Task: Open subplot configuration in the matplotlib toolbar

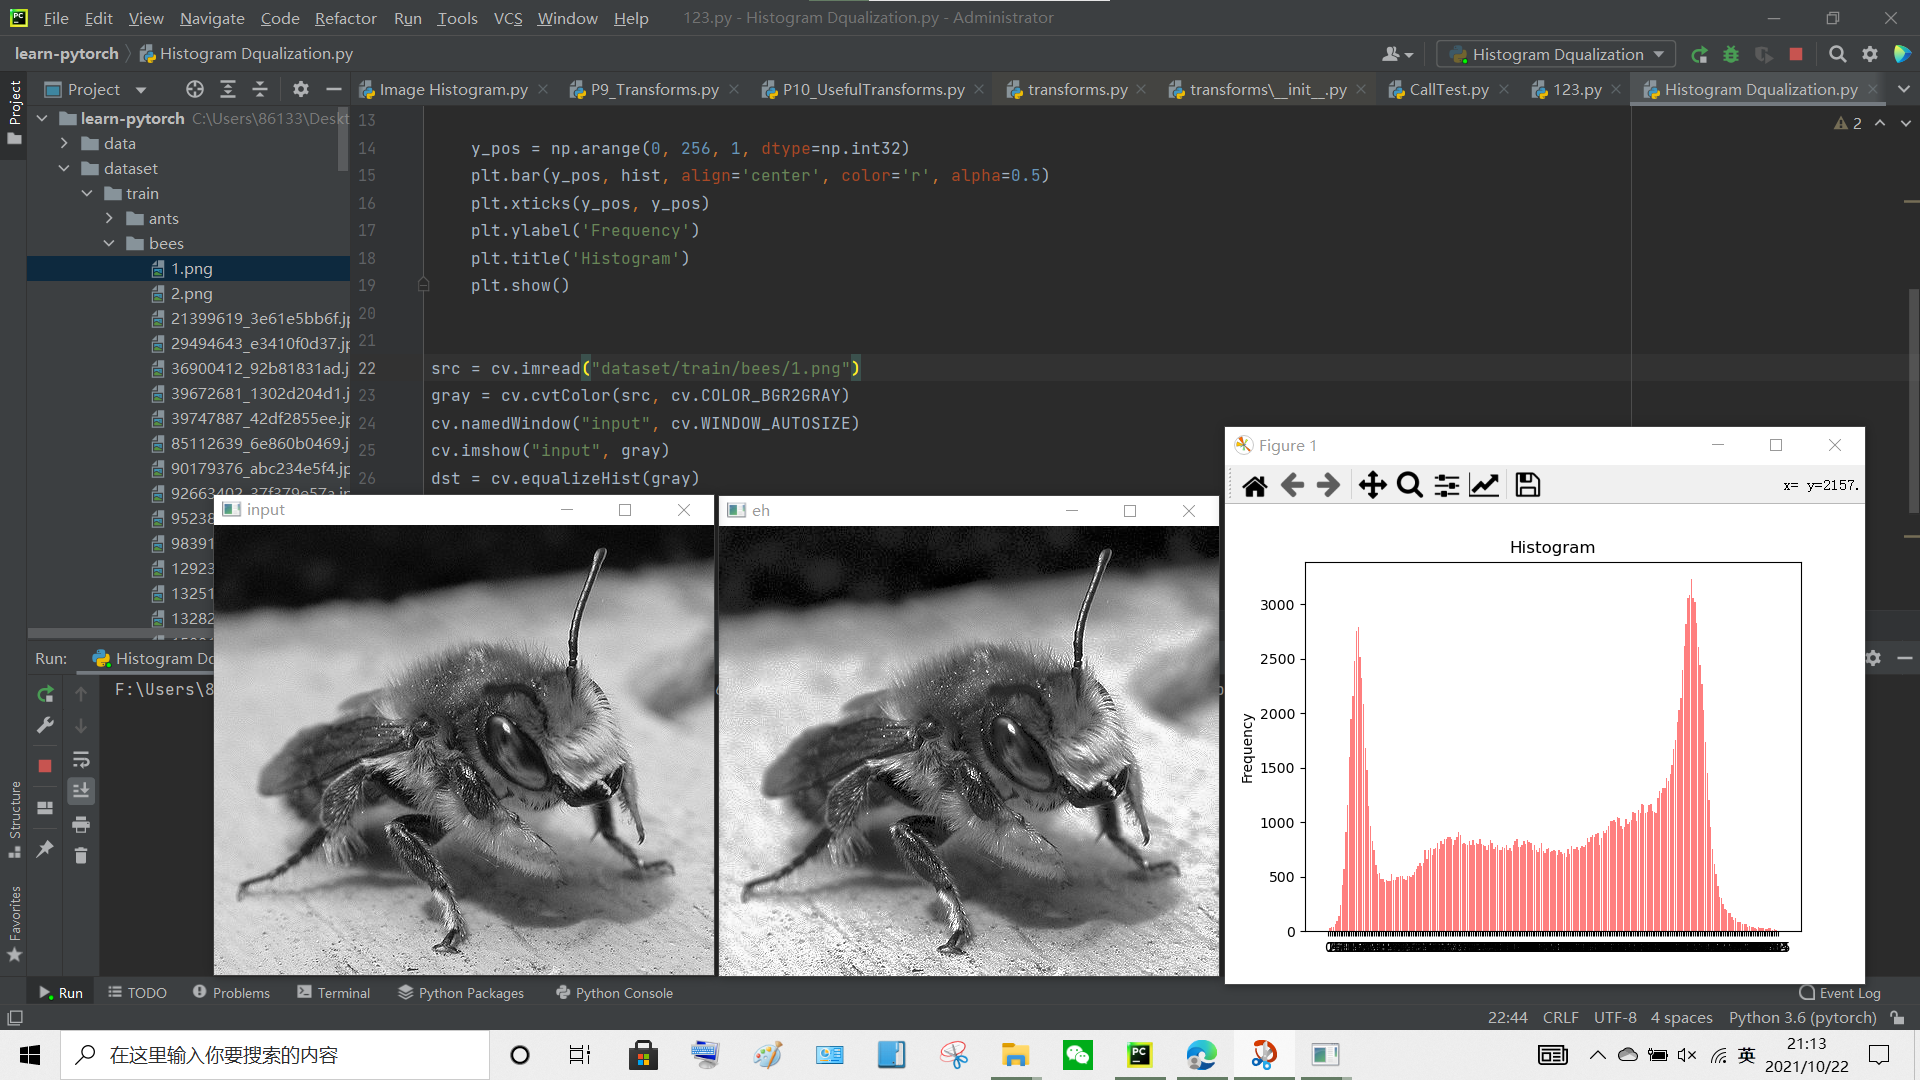Action: click(x=1446, y=485)
